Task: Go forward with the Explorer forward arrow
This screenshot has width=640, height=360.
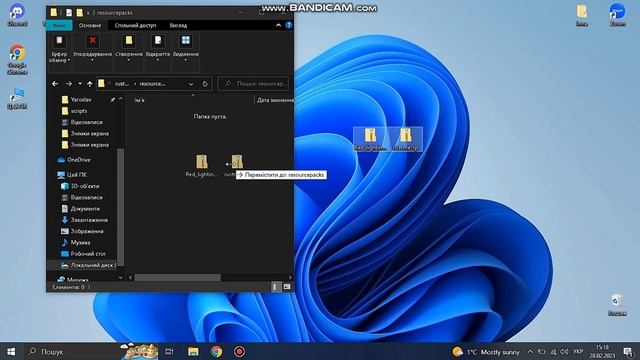Action: tap(69, 84)
